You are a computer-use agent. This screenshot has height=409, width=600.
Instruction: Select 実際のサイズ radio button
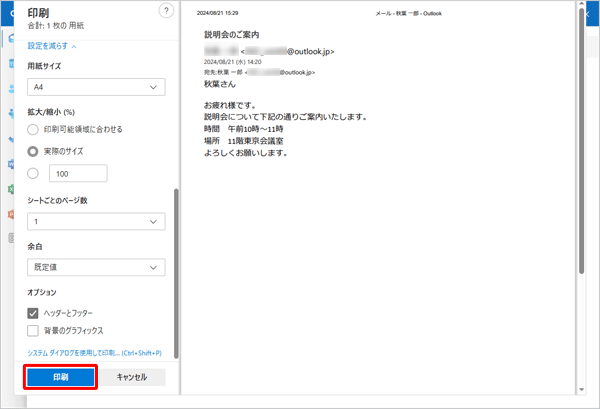pyautogui.click(x=33, y=152)
